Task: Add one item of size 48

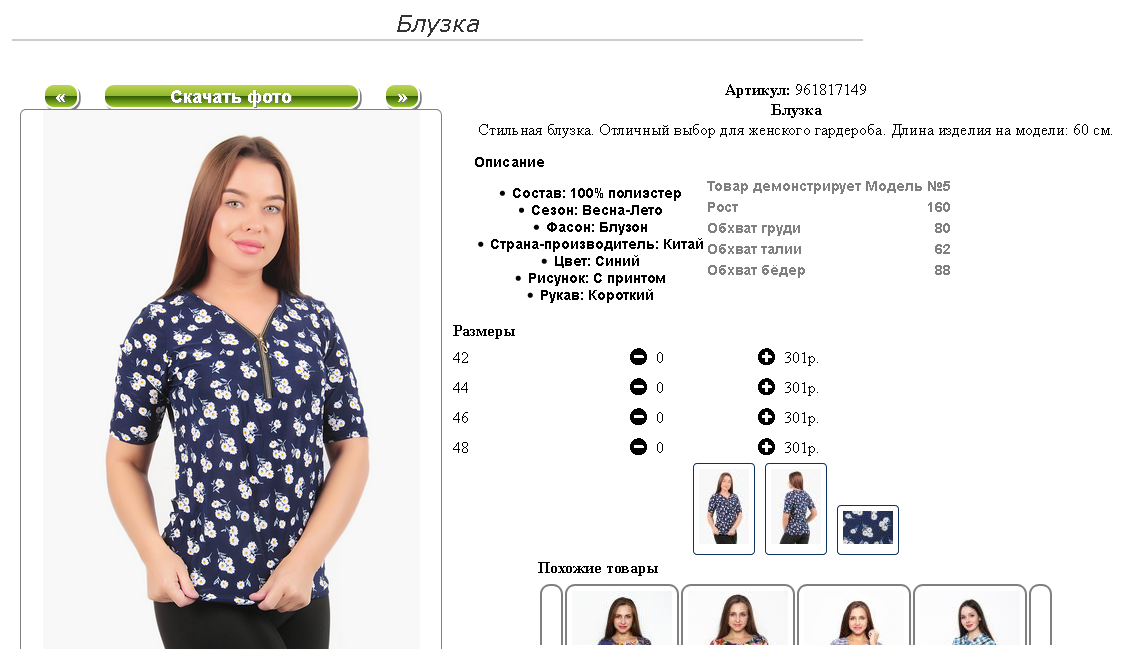Action: pyautogui.click(x=766, y=447)
